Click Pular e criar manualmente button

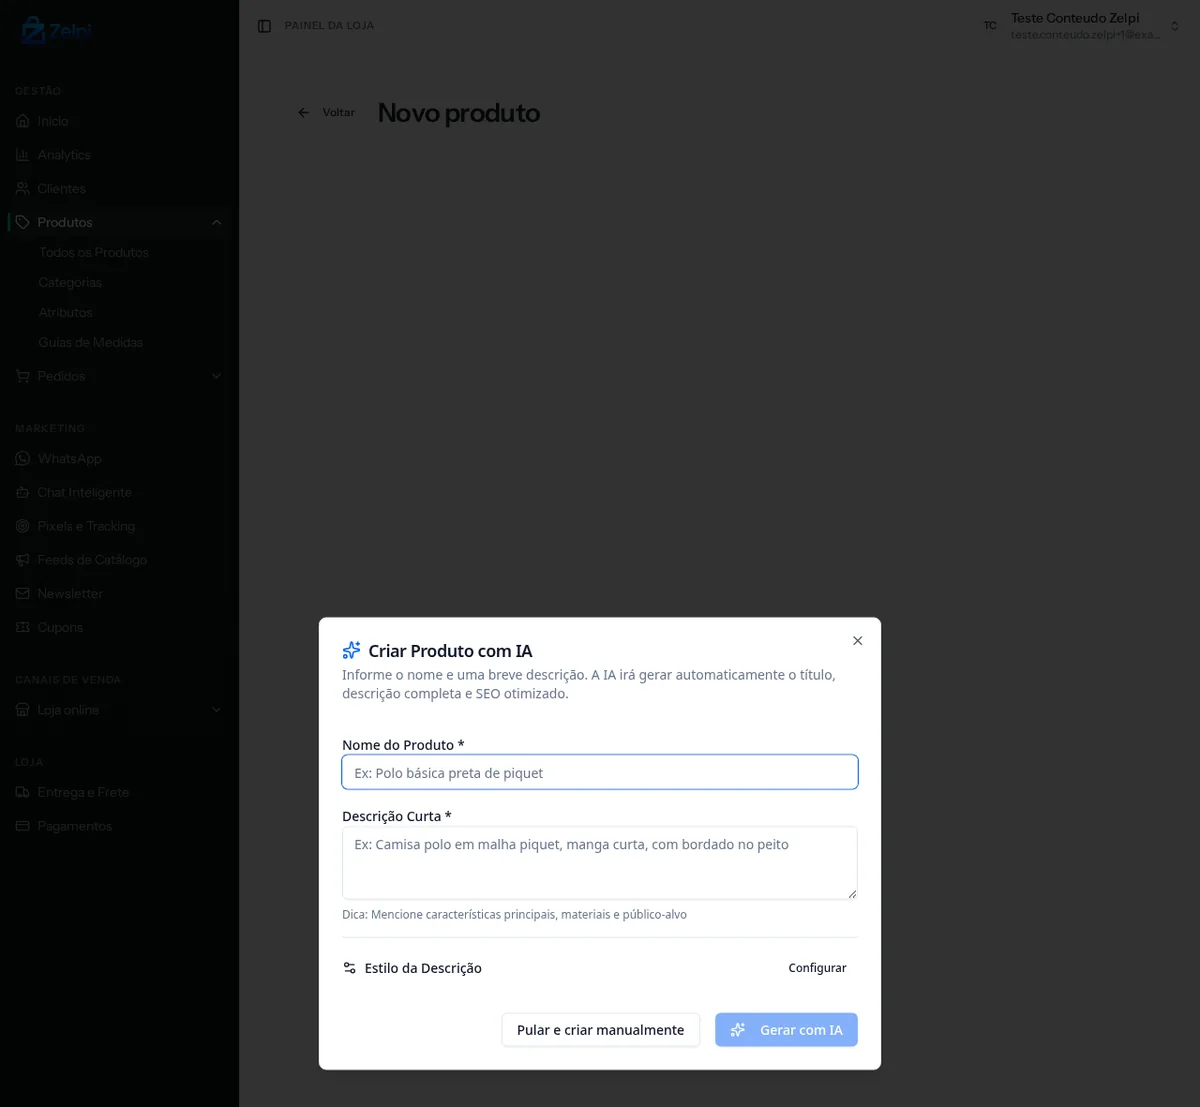point(601,1030)
